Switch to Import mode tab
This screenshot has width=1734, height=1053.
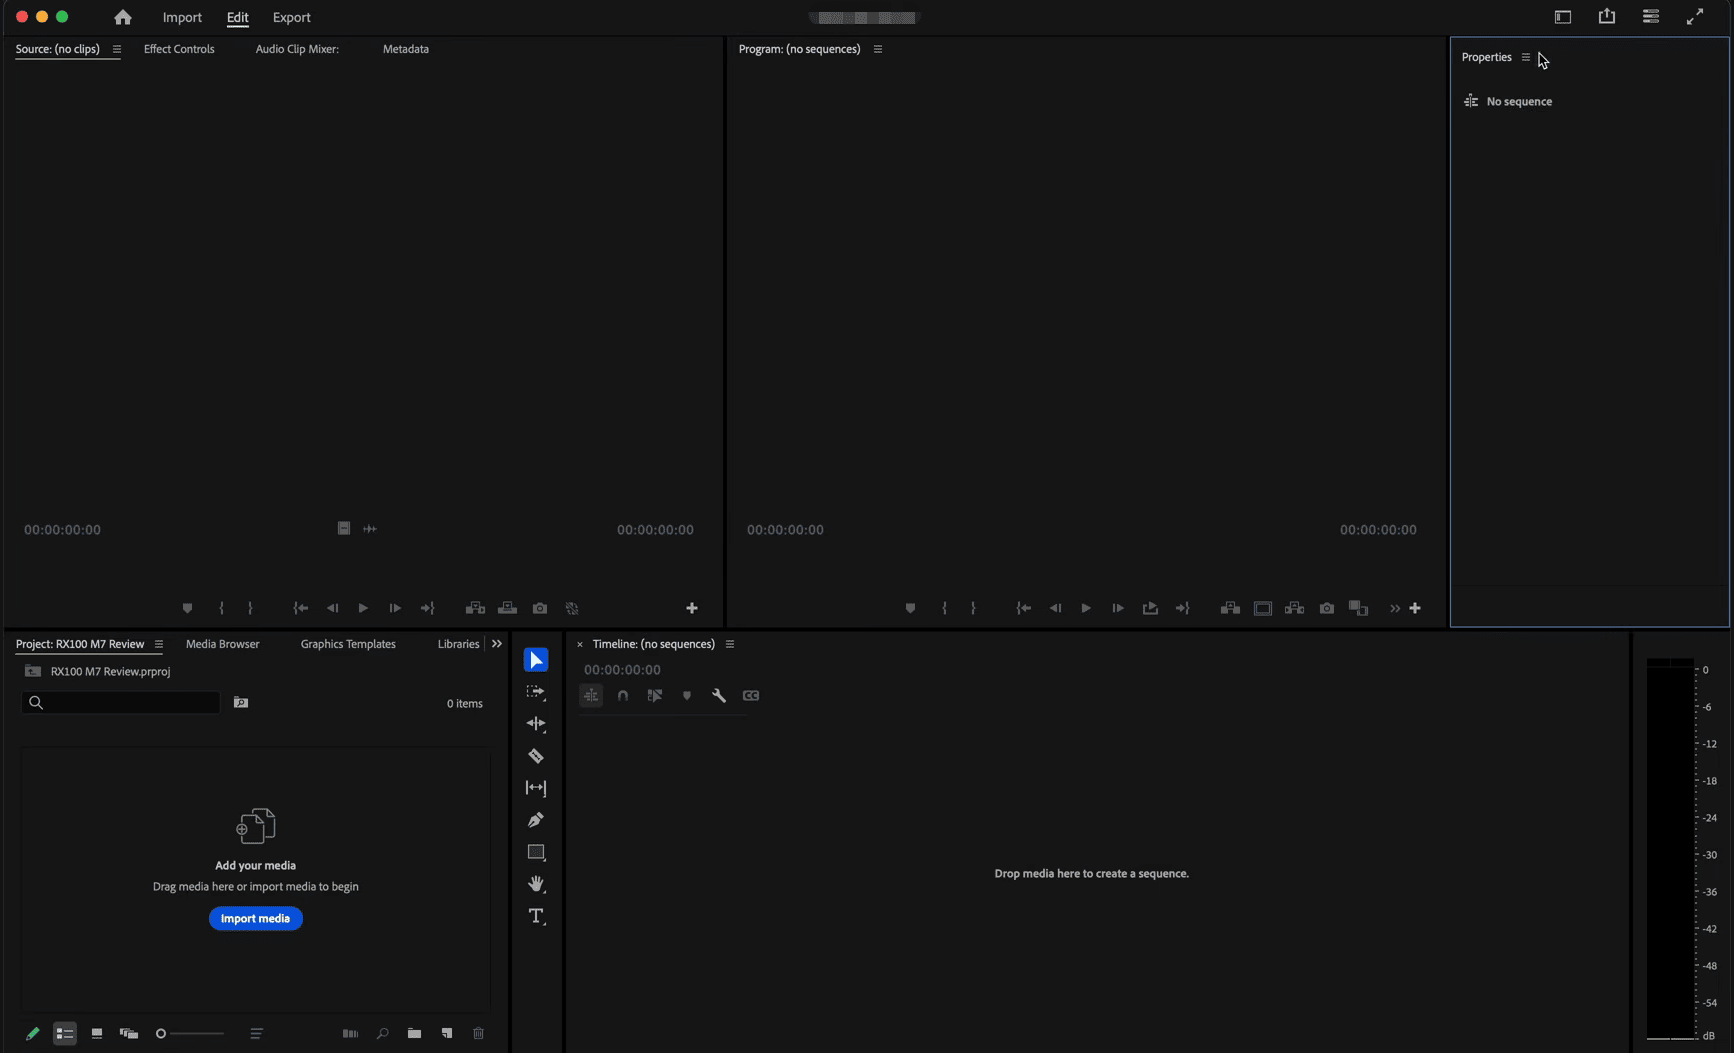pyautogui.click(x=182, y=17)
